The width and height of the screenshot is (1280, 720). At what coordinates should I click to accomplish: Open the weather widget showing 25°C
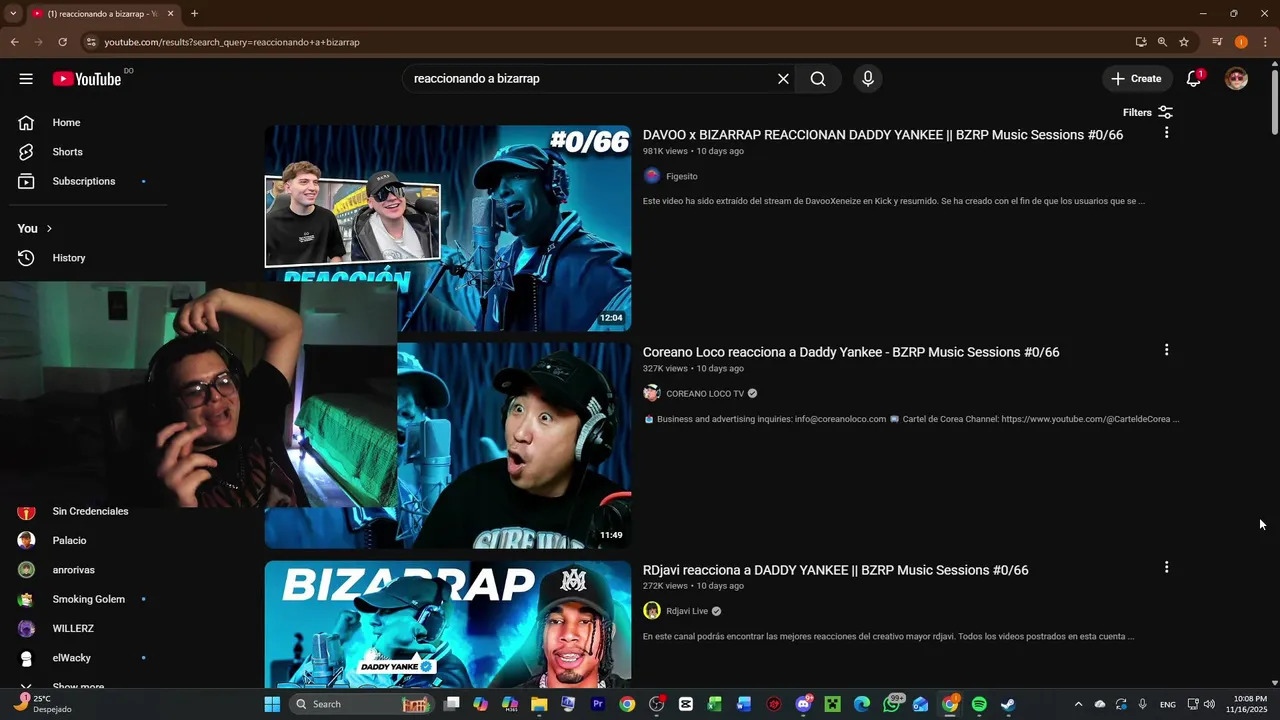pos(42,704)
